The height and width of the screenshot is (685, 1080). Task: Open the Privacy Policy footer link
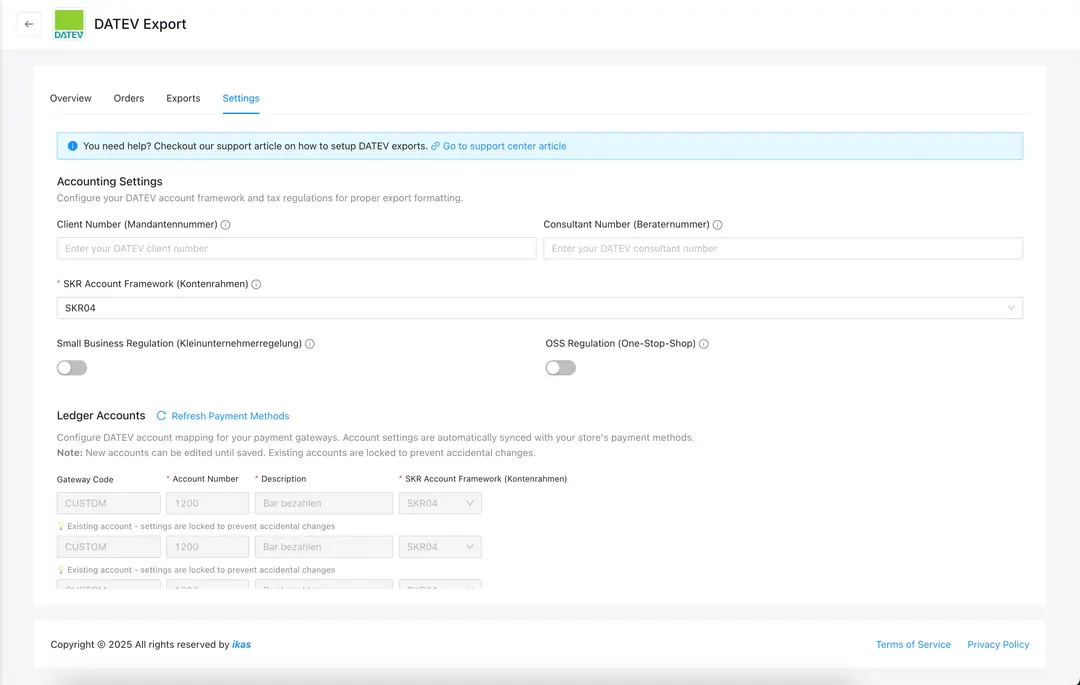pyautogui.click(x=998, y=645)
